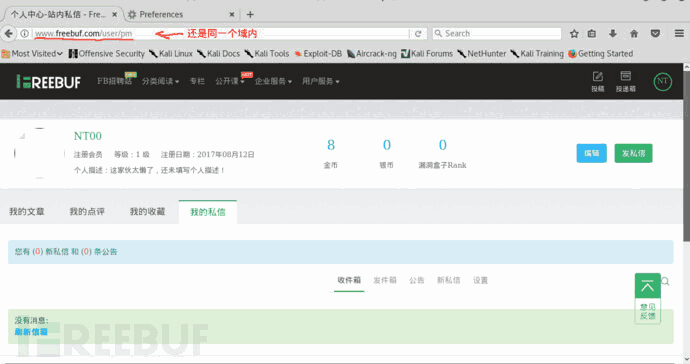690x364 pixels.
Task: Reload the page with the refresh icon
Action: tap(418, 33)
